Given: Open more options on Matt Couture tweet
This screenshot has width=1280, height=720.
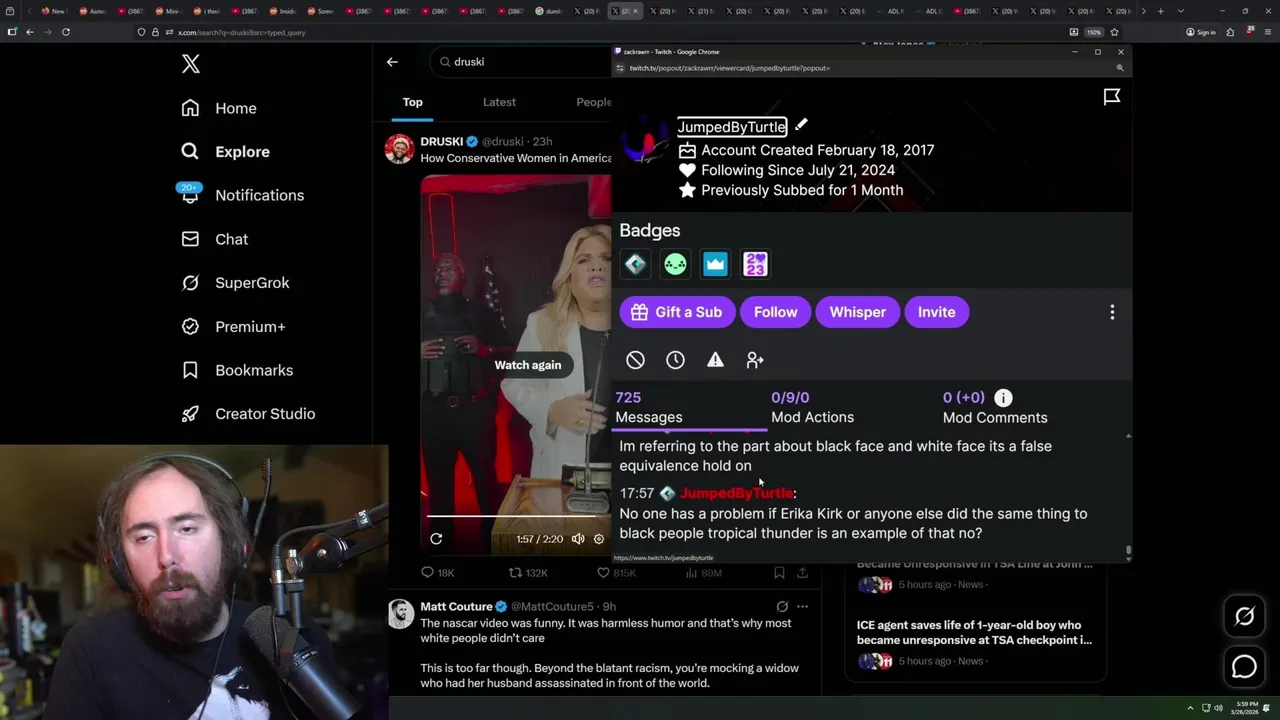Looking at the screenshot, I should click(x=802, y=606).
